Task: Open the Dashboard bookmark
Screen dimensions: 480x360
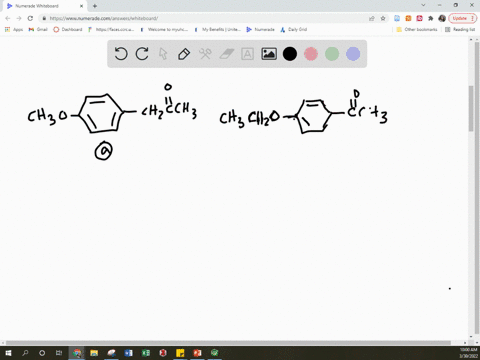Action: pos(68,29)
